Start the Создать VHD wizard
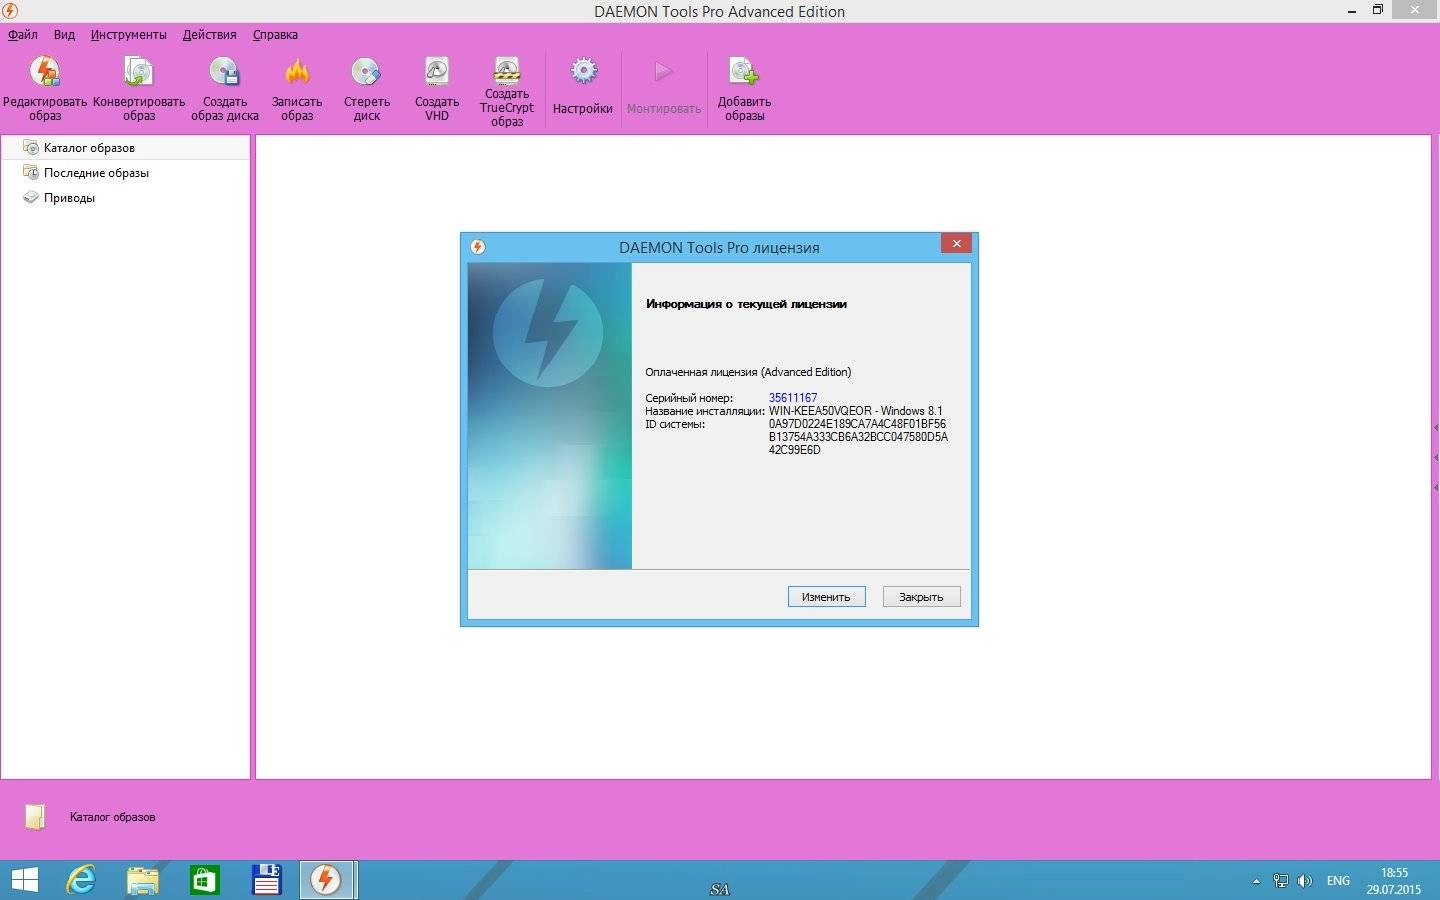The height and width of the screenshot is (900, 1440). pos(437,88)
